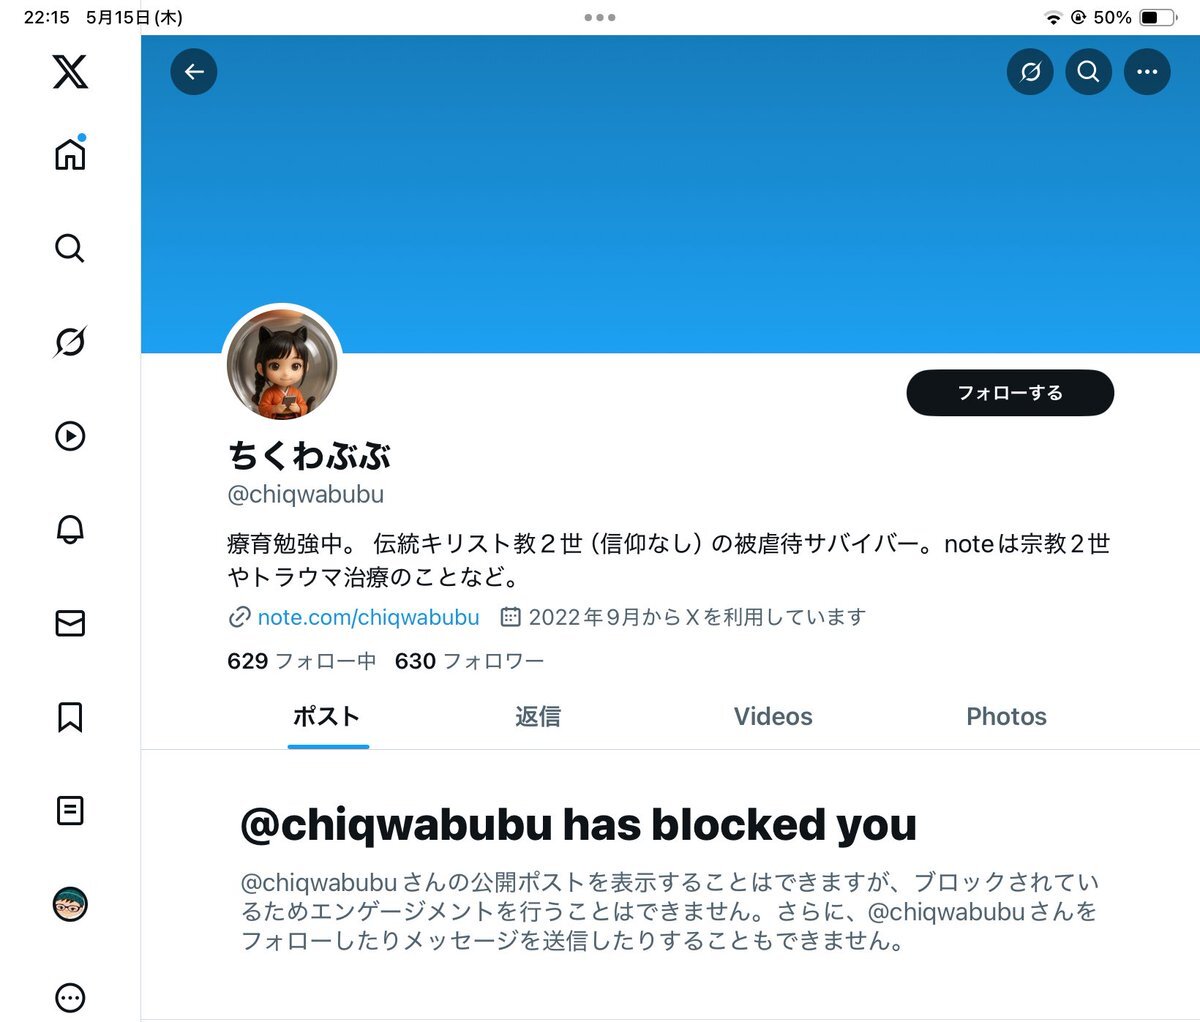Switch to the 返信 tab
This screenshot has height=1022, width=1200.
pyautogui.click(x=538, y=717)
